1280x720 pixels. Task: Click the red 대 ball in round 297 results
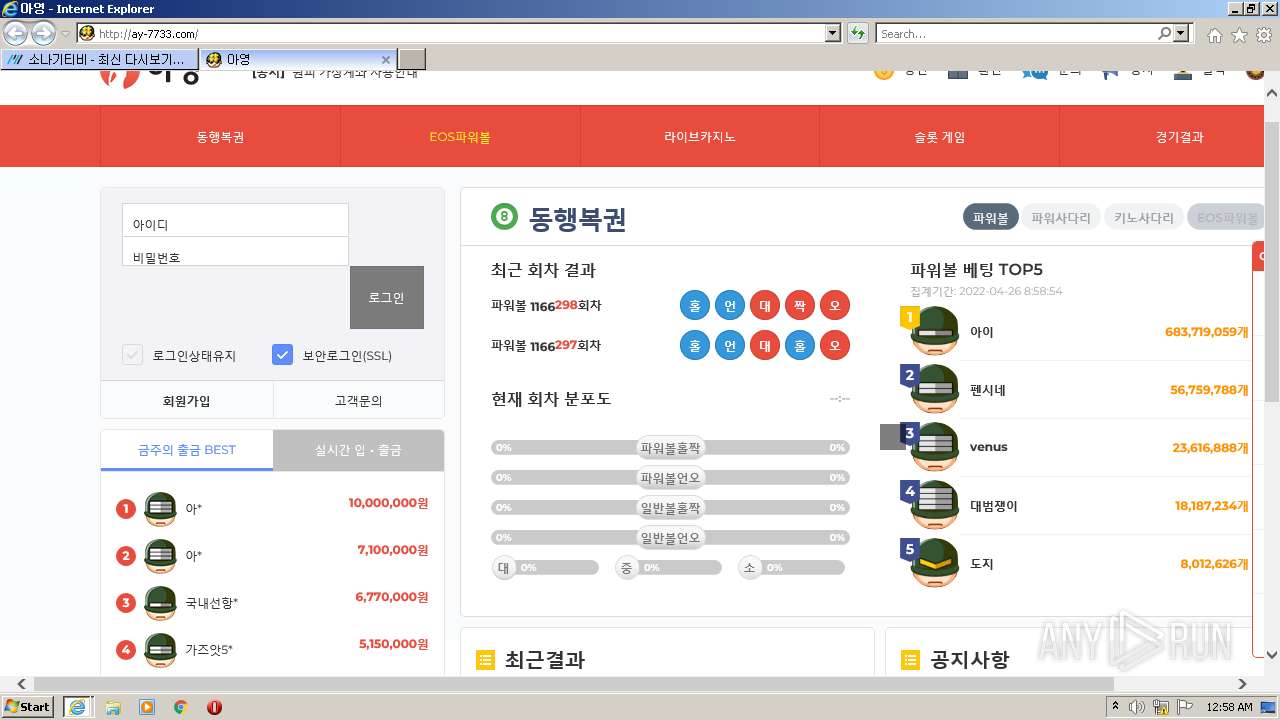click(764, 345)
